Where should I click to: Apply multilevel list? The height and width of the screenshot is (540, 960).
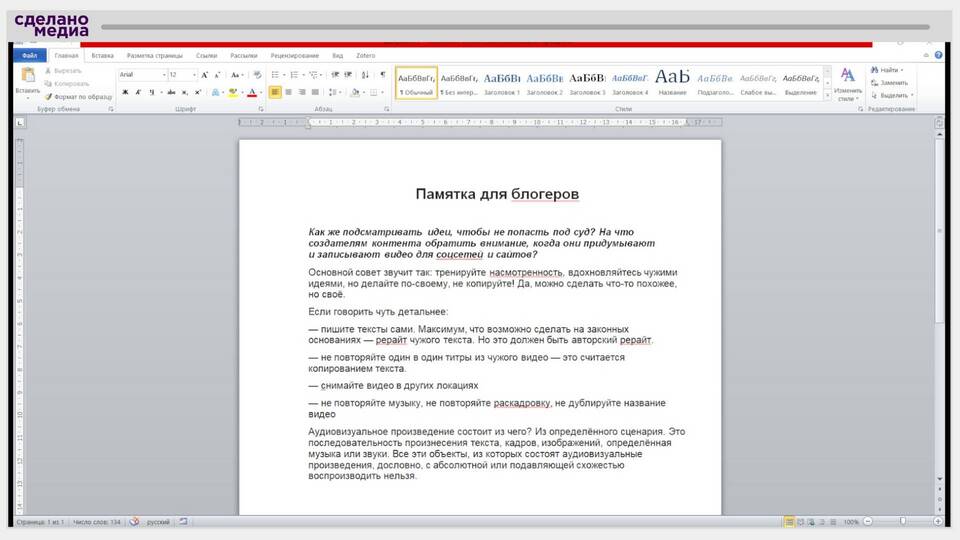[x=313, y=75]
